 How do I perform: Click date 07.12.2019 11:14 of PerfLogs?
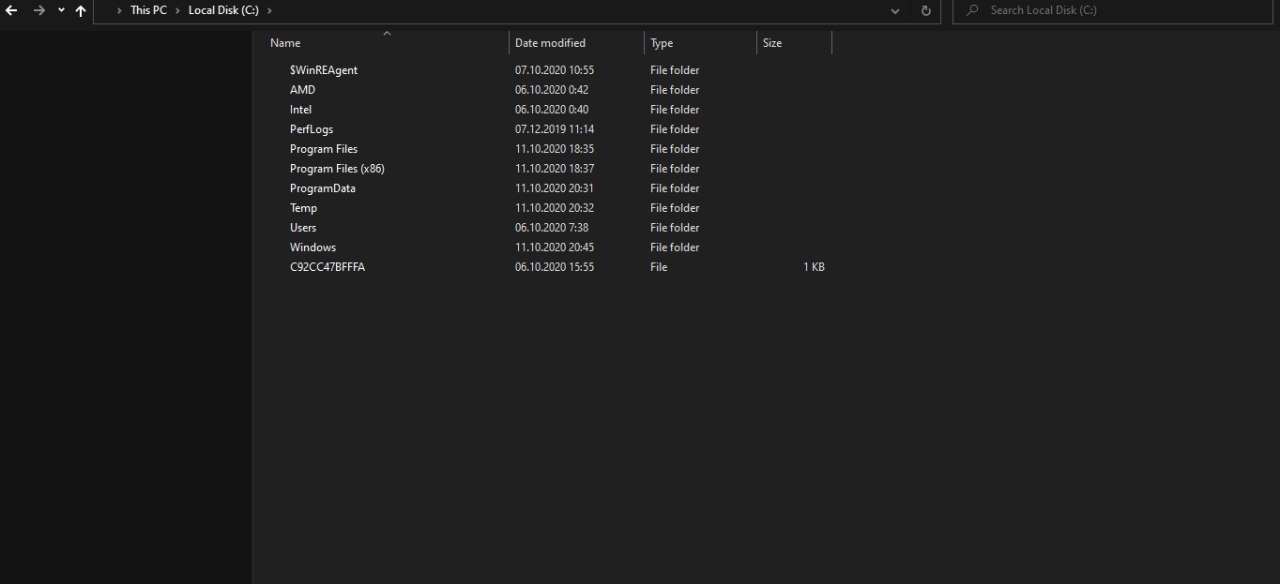[x=555, y=129]
